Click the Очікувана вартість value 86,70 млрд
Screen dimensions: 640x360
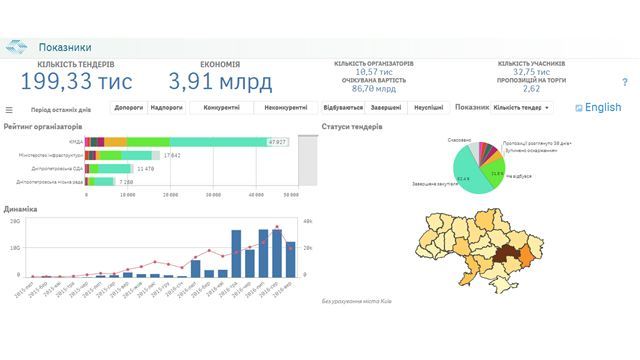[x=374, y=89]
